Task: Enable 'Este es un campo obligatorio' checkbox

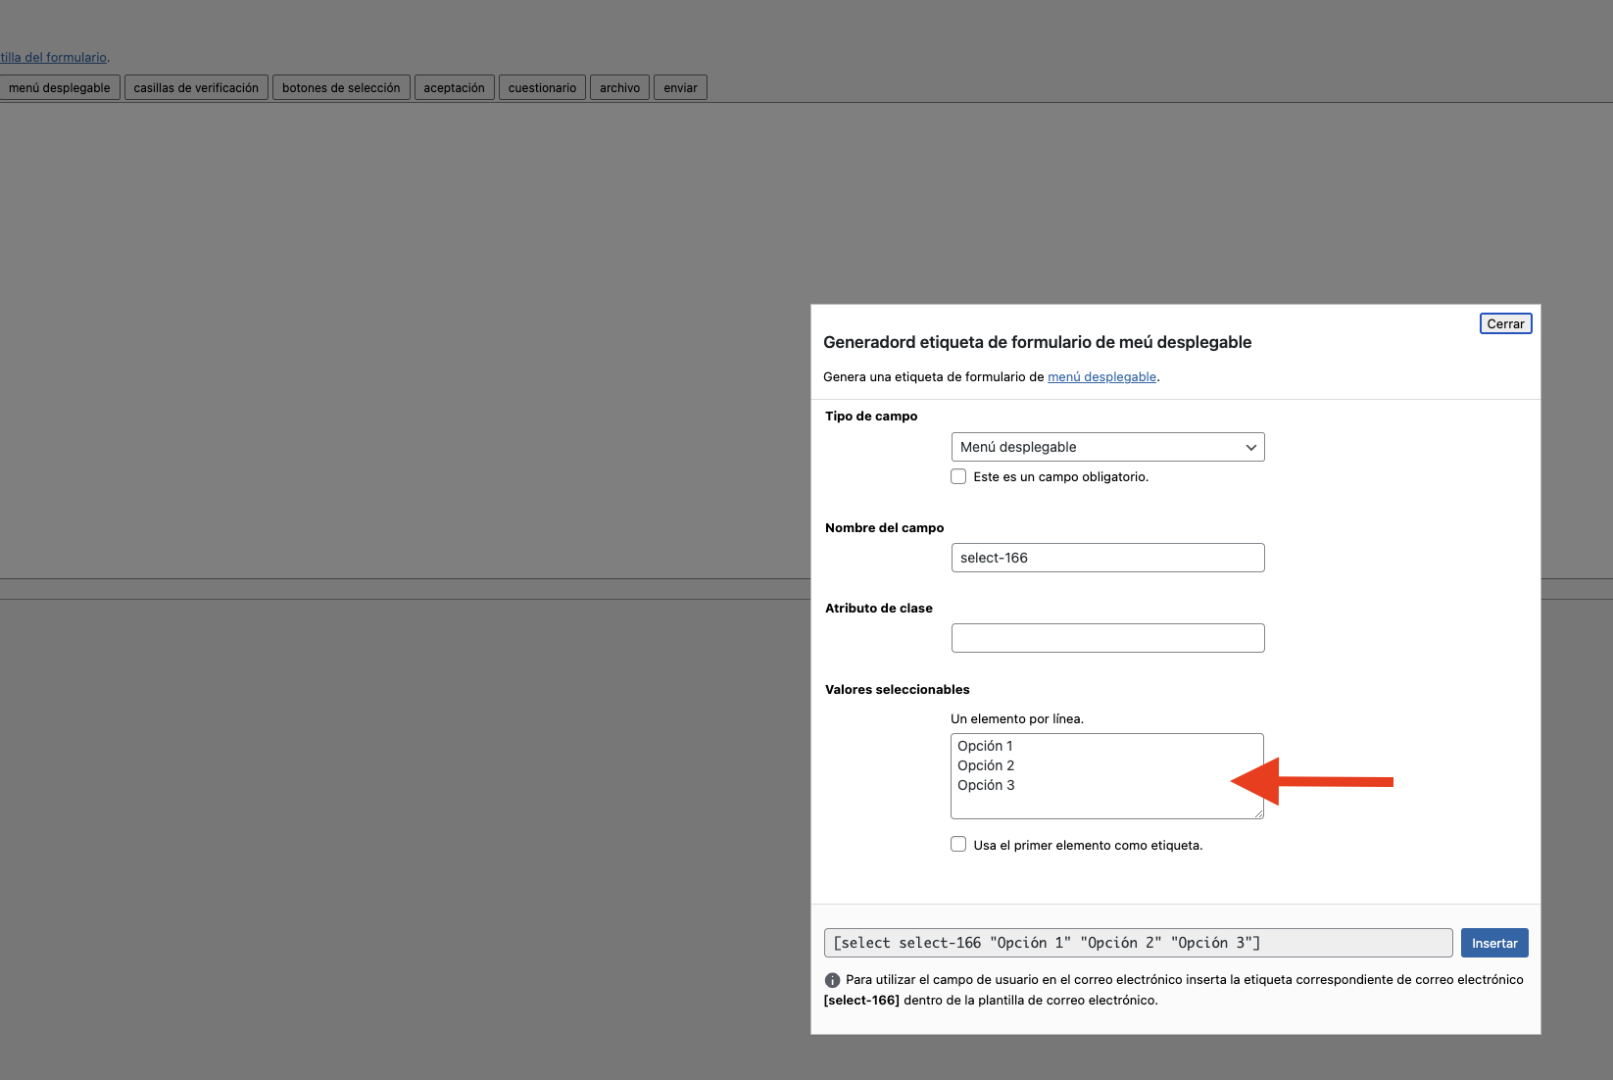Action: [958, 477]
